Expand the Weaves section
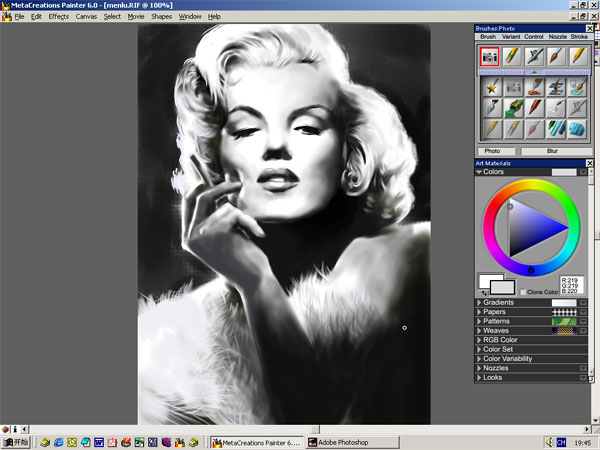 [479, 331]
